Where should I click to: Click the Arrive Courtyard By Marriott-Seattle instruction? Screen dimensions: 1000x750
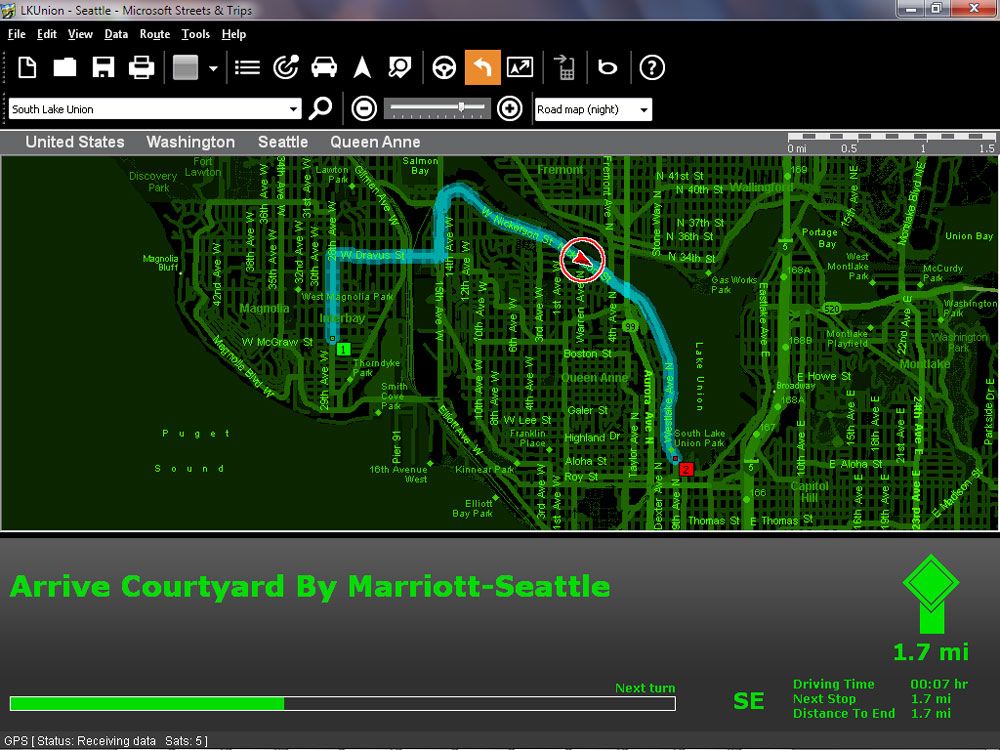click(311, 586)
